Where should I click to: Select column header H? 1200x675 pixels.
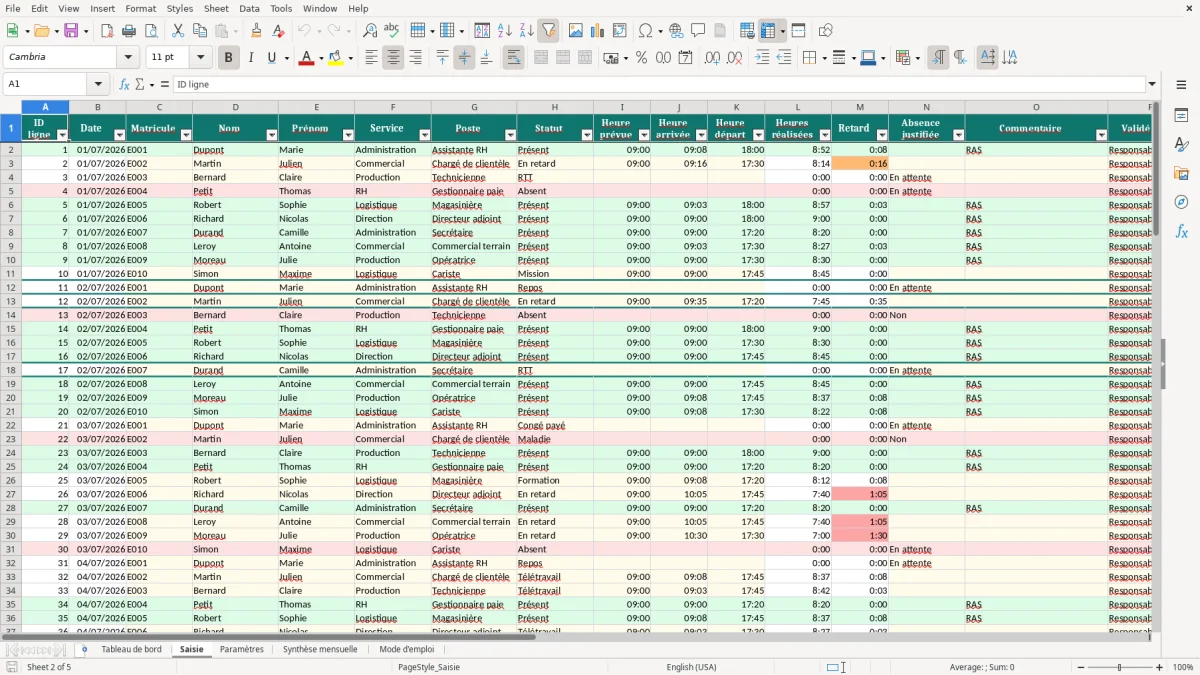click(x=555, y=107)
